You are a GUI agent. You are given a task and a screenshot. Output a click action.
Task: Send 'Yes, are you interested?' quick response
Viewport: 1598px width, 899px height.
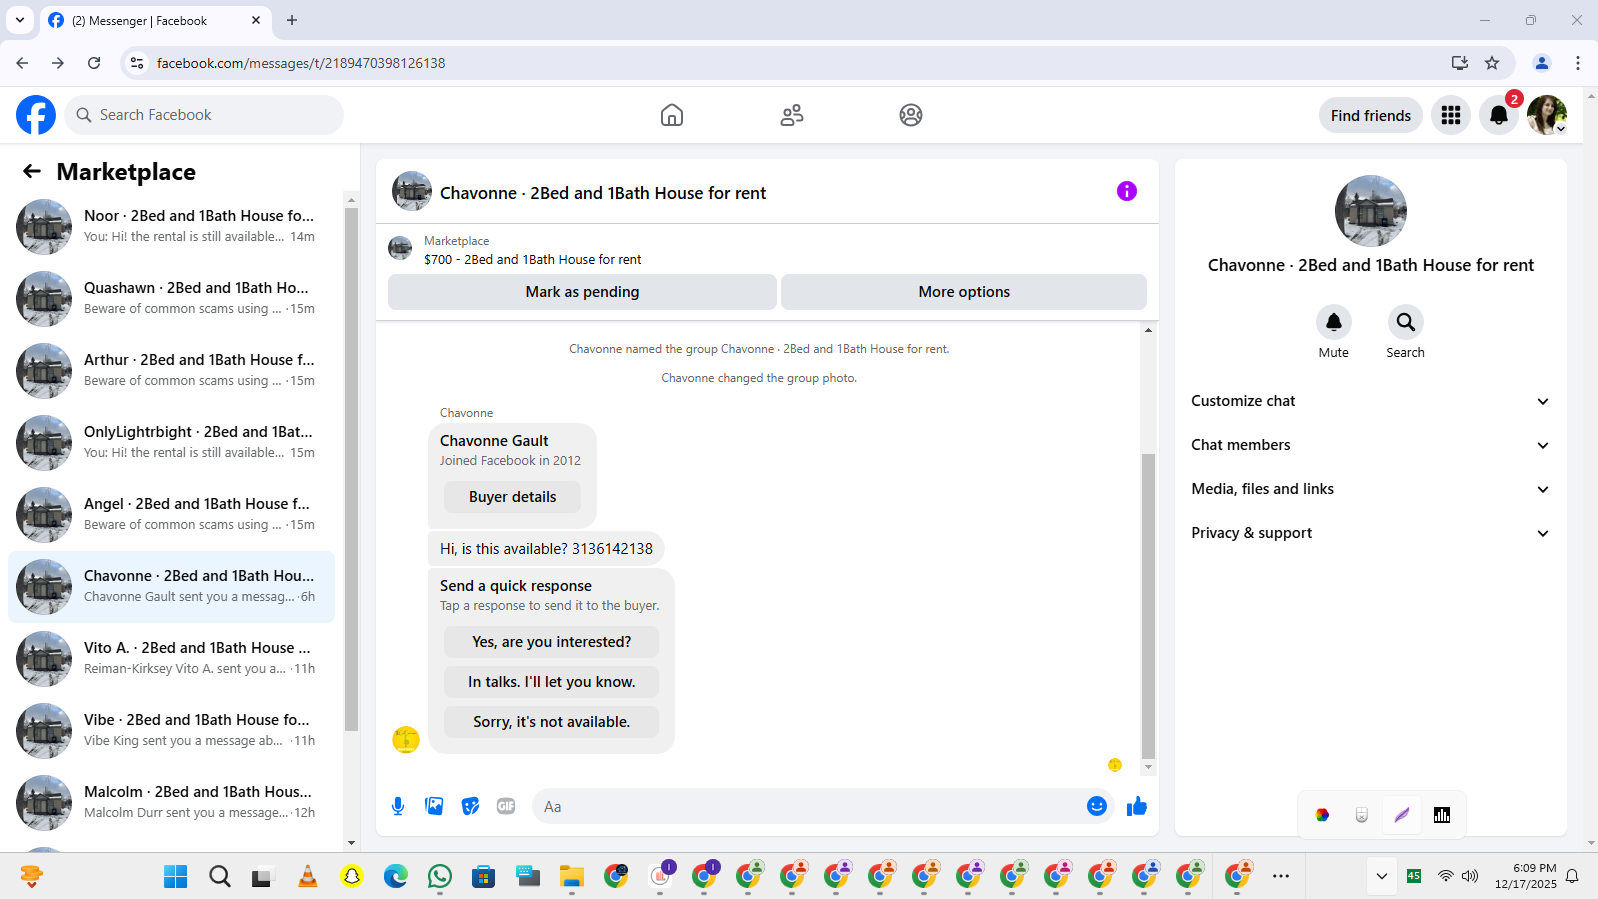point(551,642)
